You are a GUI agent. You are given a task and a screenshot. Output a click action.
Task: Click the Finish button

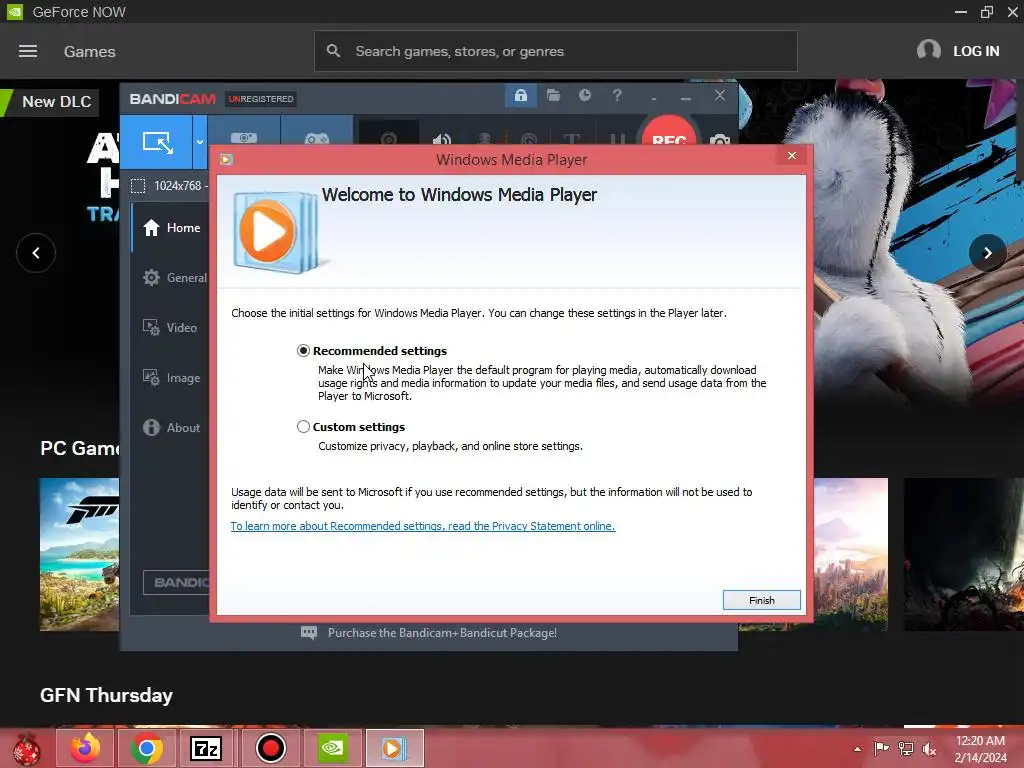click(761, 600)
